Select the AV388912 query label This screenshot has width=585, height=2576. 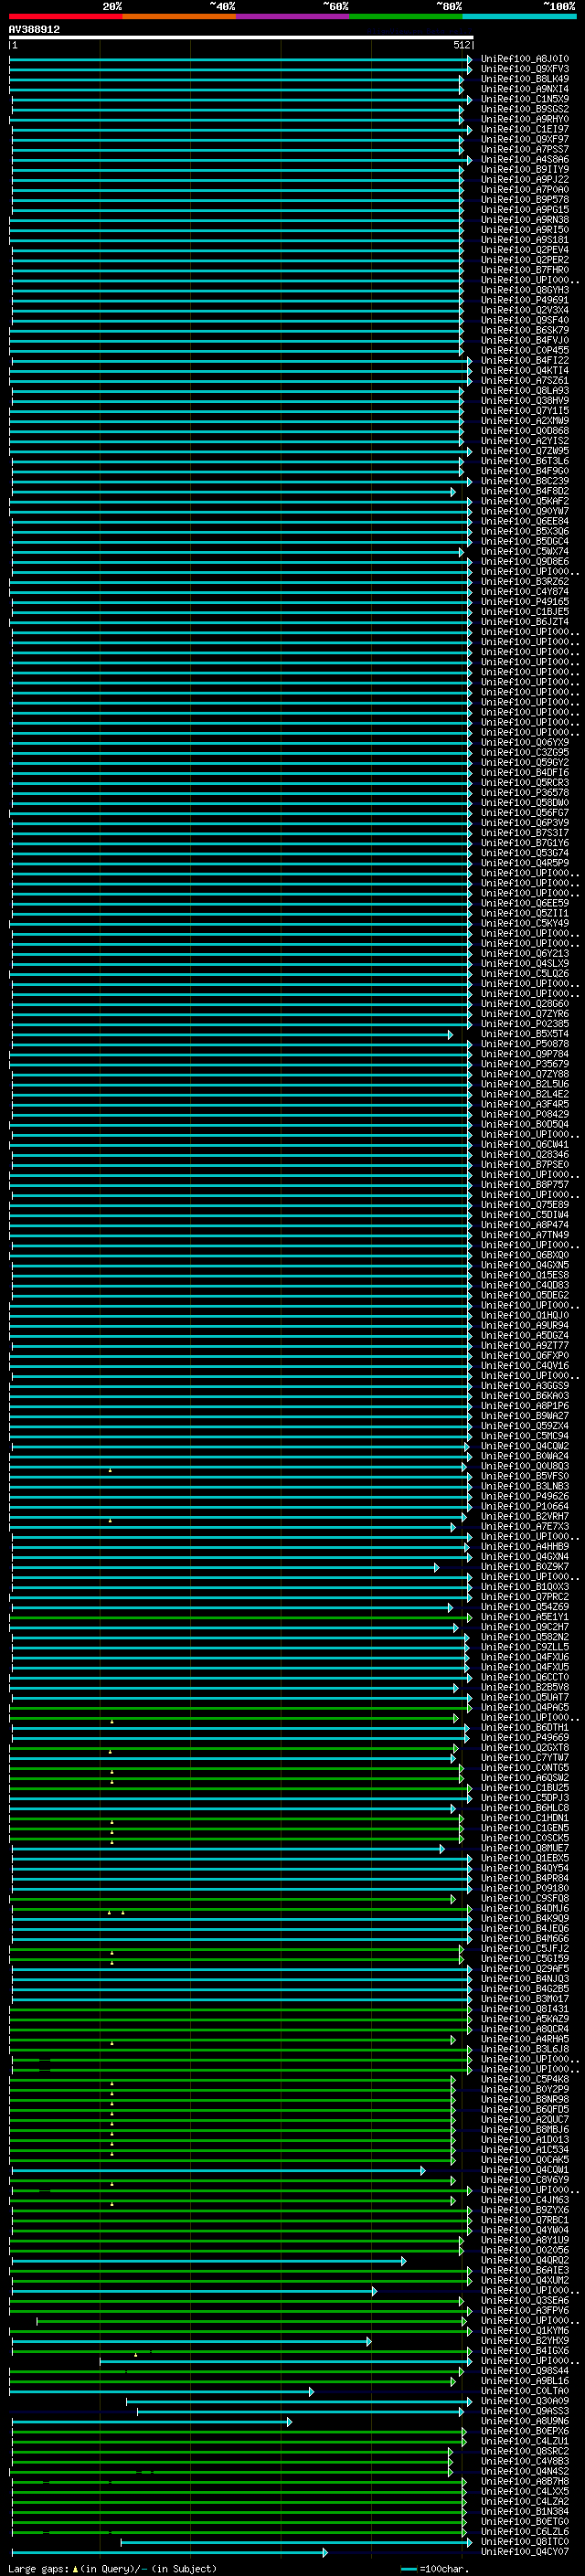(34, 30)
